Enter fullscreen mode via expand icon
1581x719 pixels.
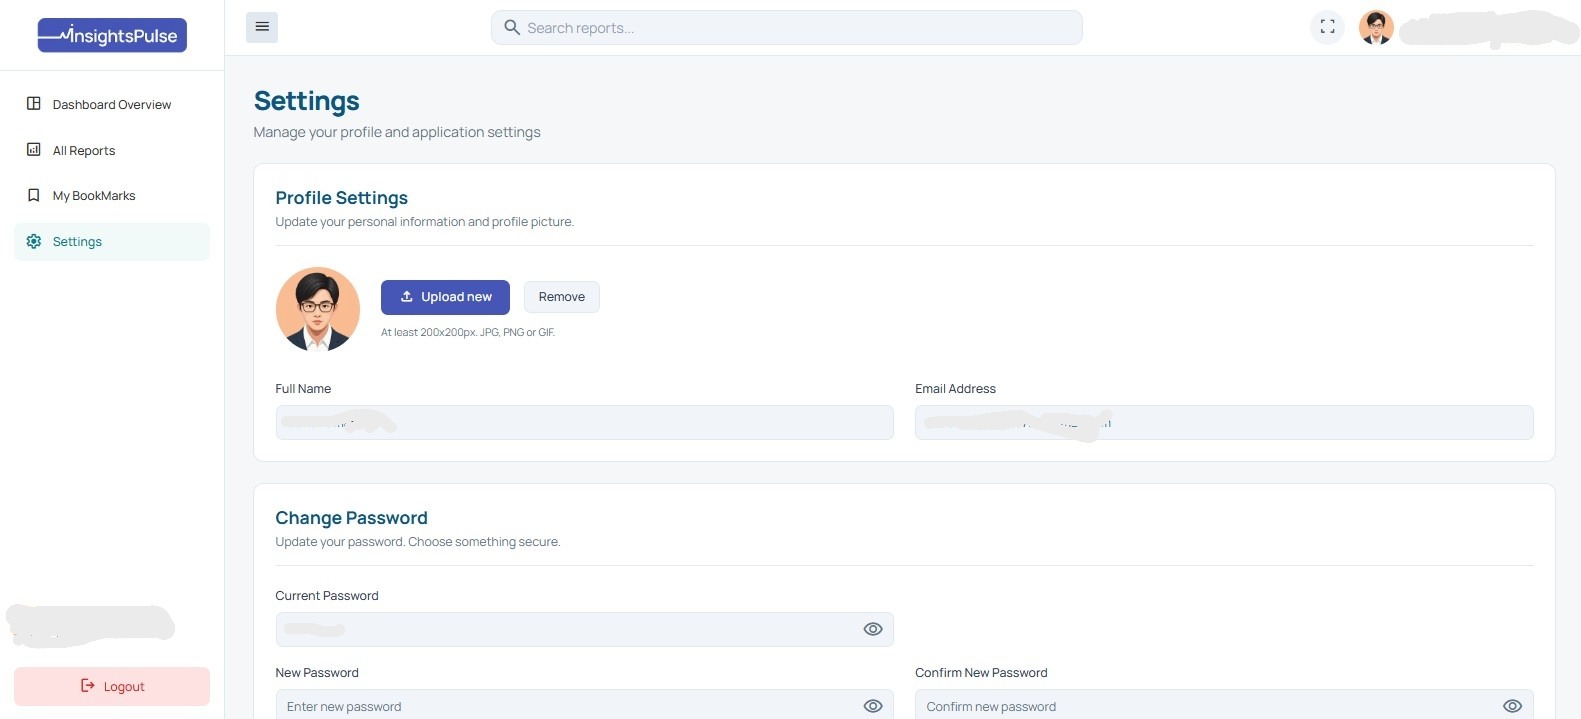click(1327, 27)
